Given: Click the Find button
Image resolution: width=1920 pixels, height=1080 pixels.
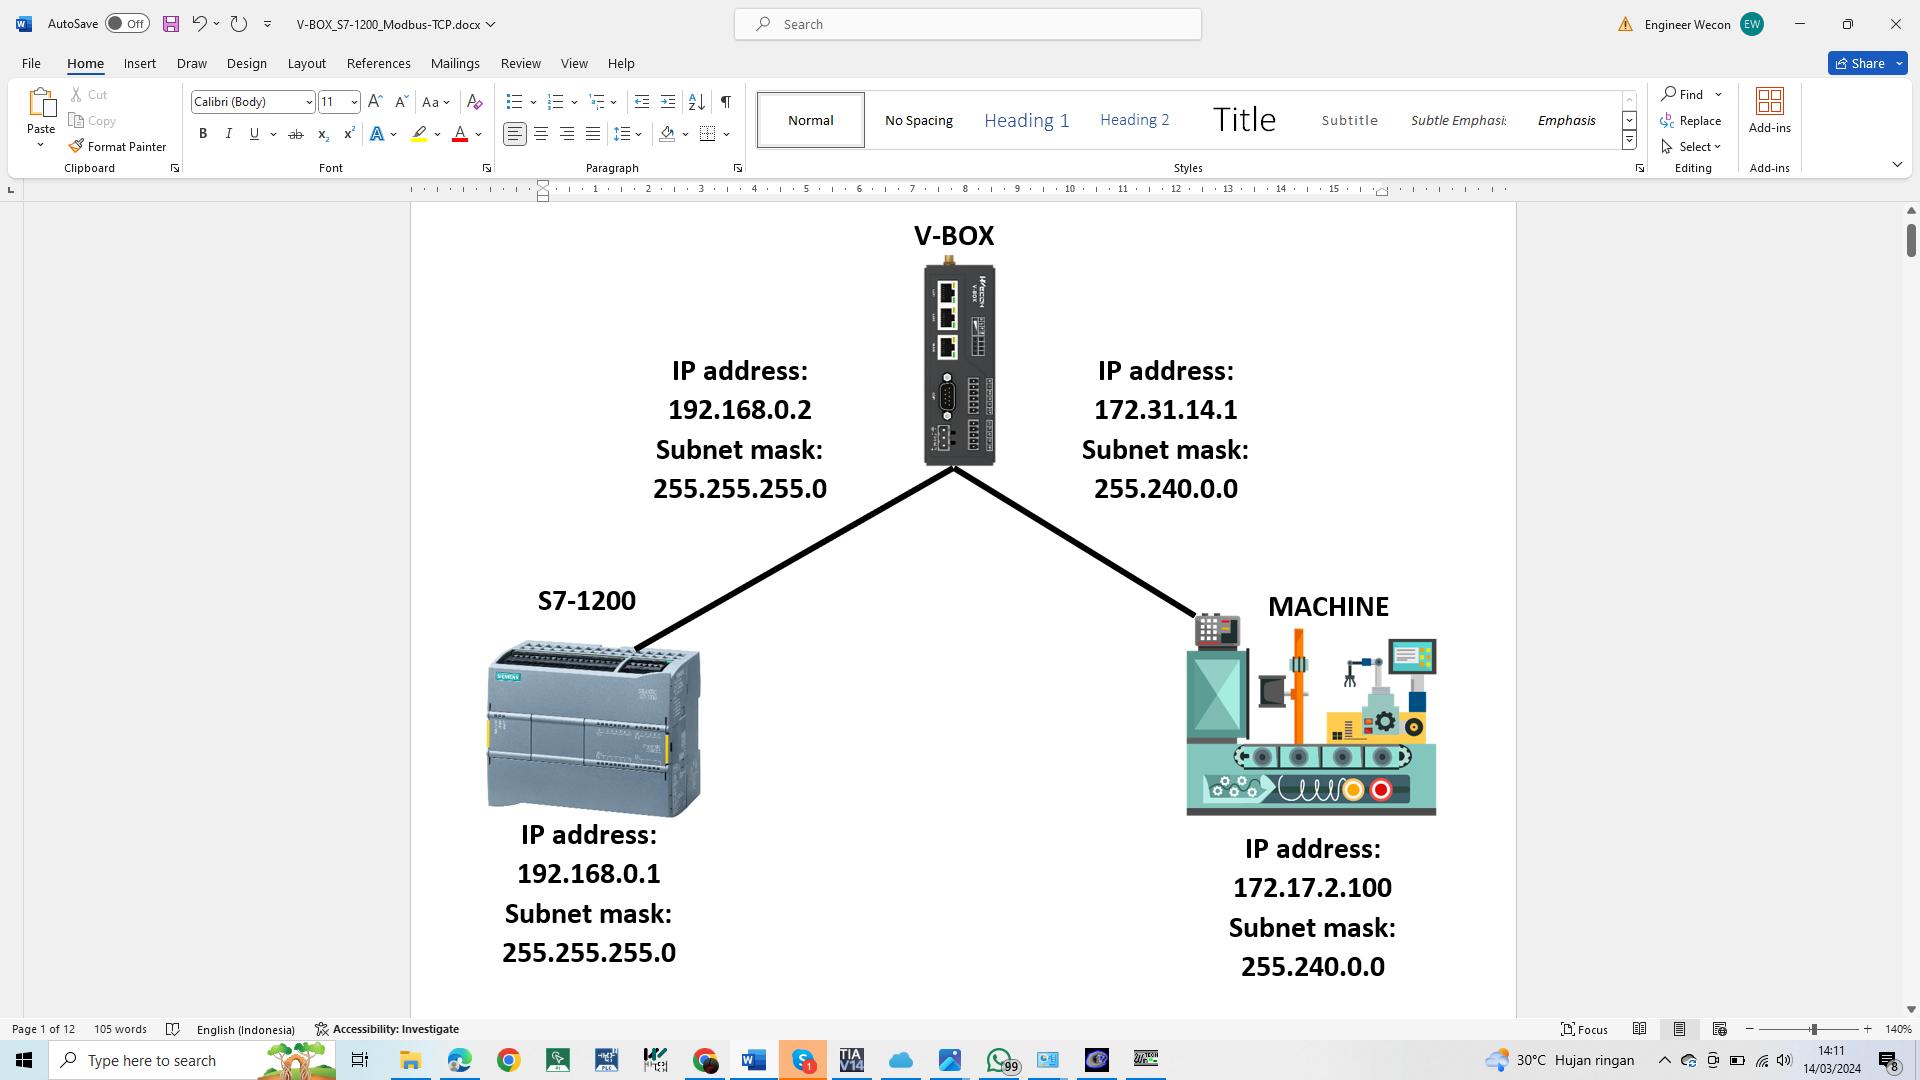Looking at the screenshot, I should pyautogui.click(x=1683, y=94).
